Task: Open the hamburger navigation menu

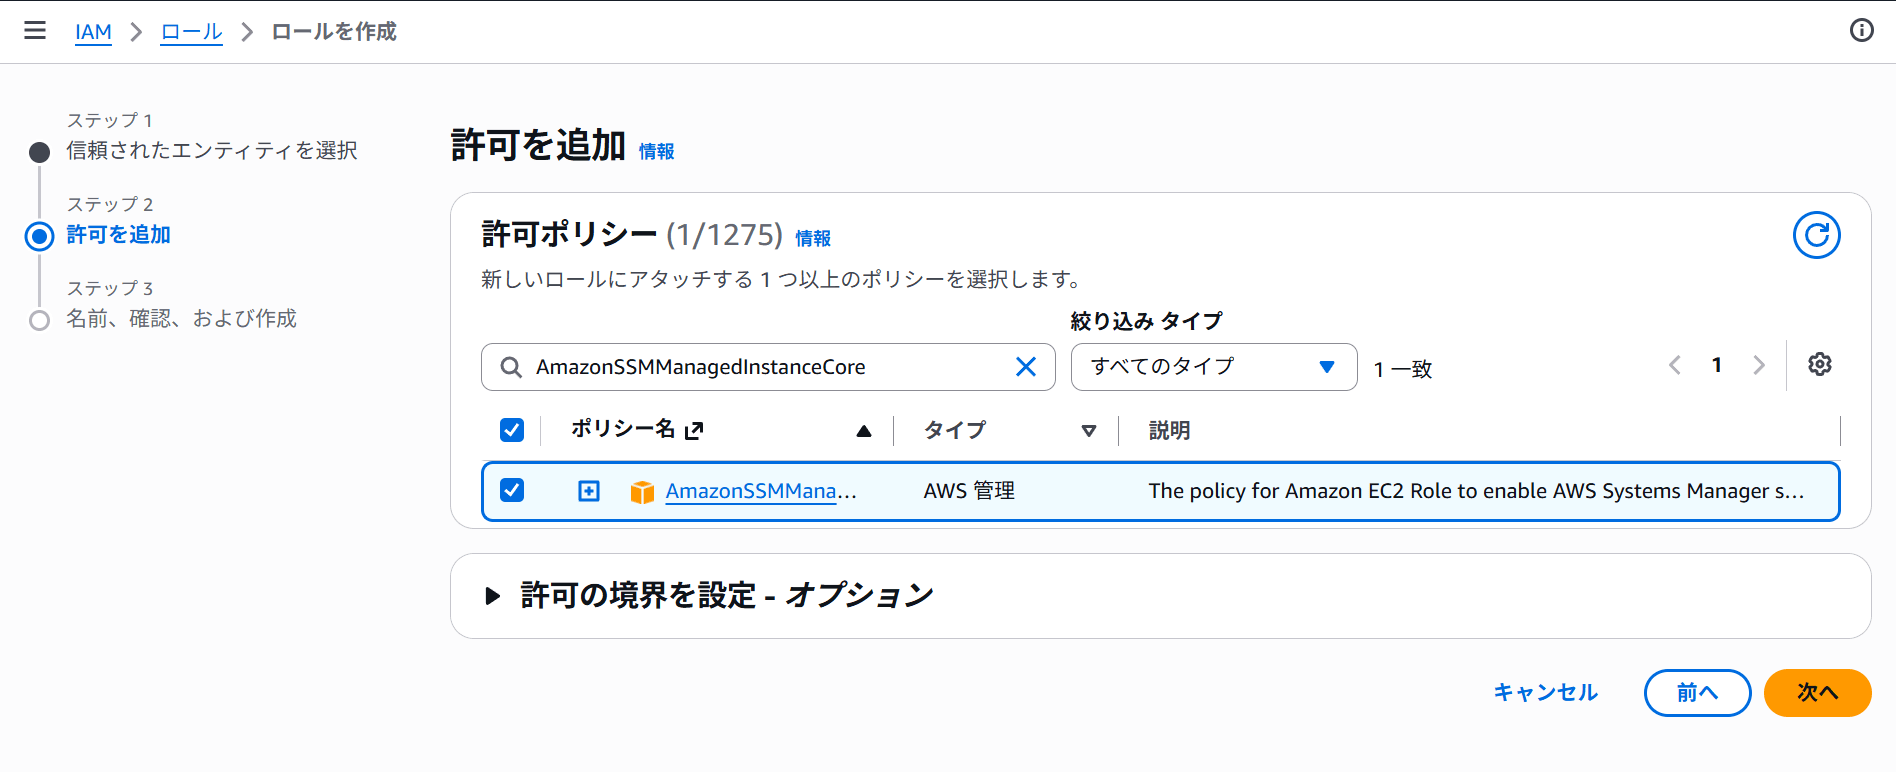Action: 35,31
